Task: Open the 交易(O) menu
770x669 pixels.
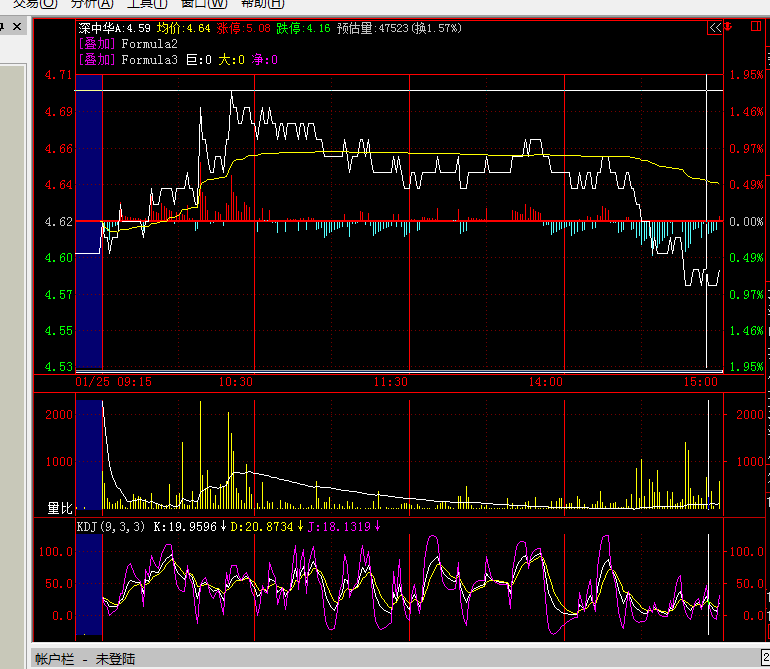Action: point(35,4)
